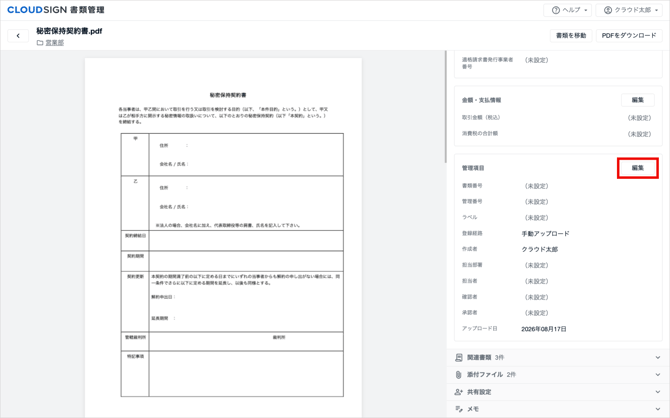Click the 管理項目 section heading
Viewport: 670px width, 418px height.
point(473,168)
